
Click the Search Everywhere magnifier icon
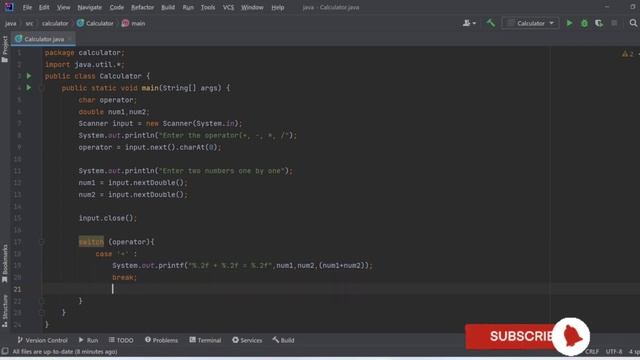633,23
